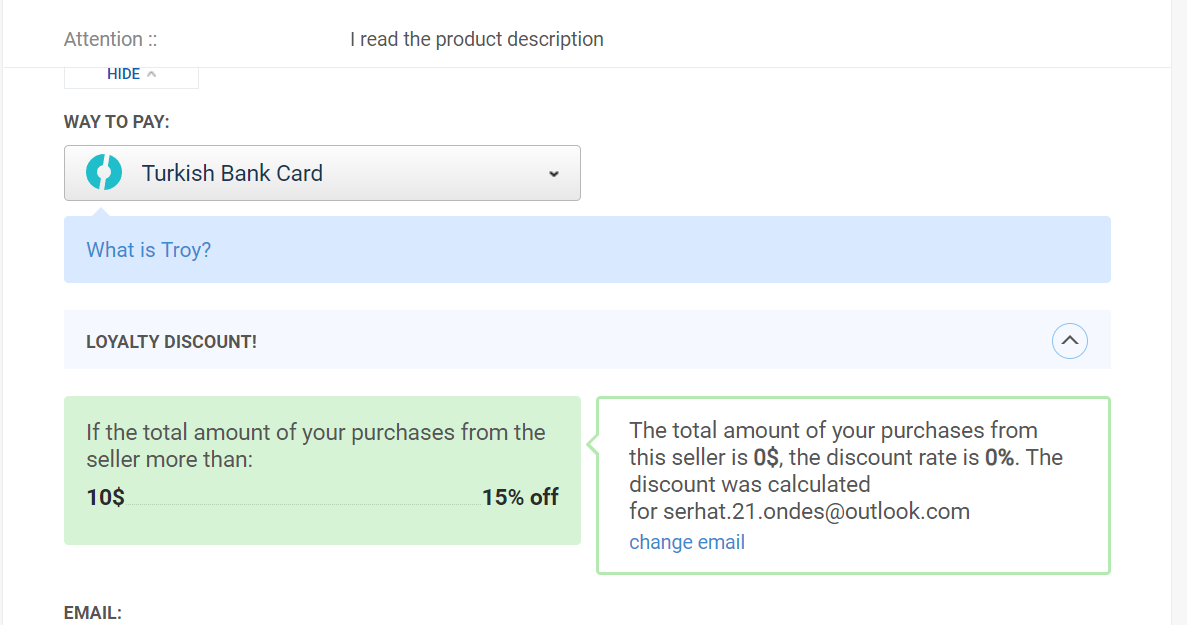
Task: Click the 'Turkish Bank Card' label text
Action: pyautogui.click(x=232, y=173)
